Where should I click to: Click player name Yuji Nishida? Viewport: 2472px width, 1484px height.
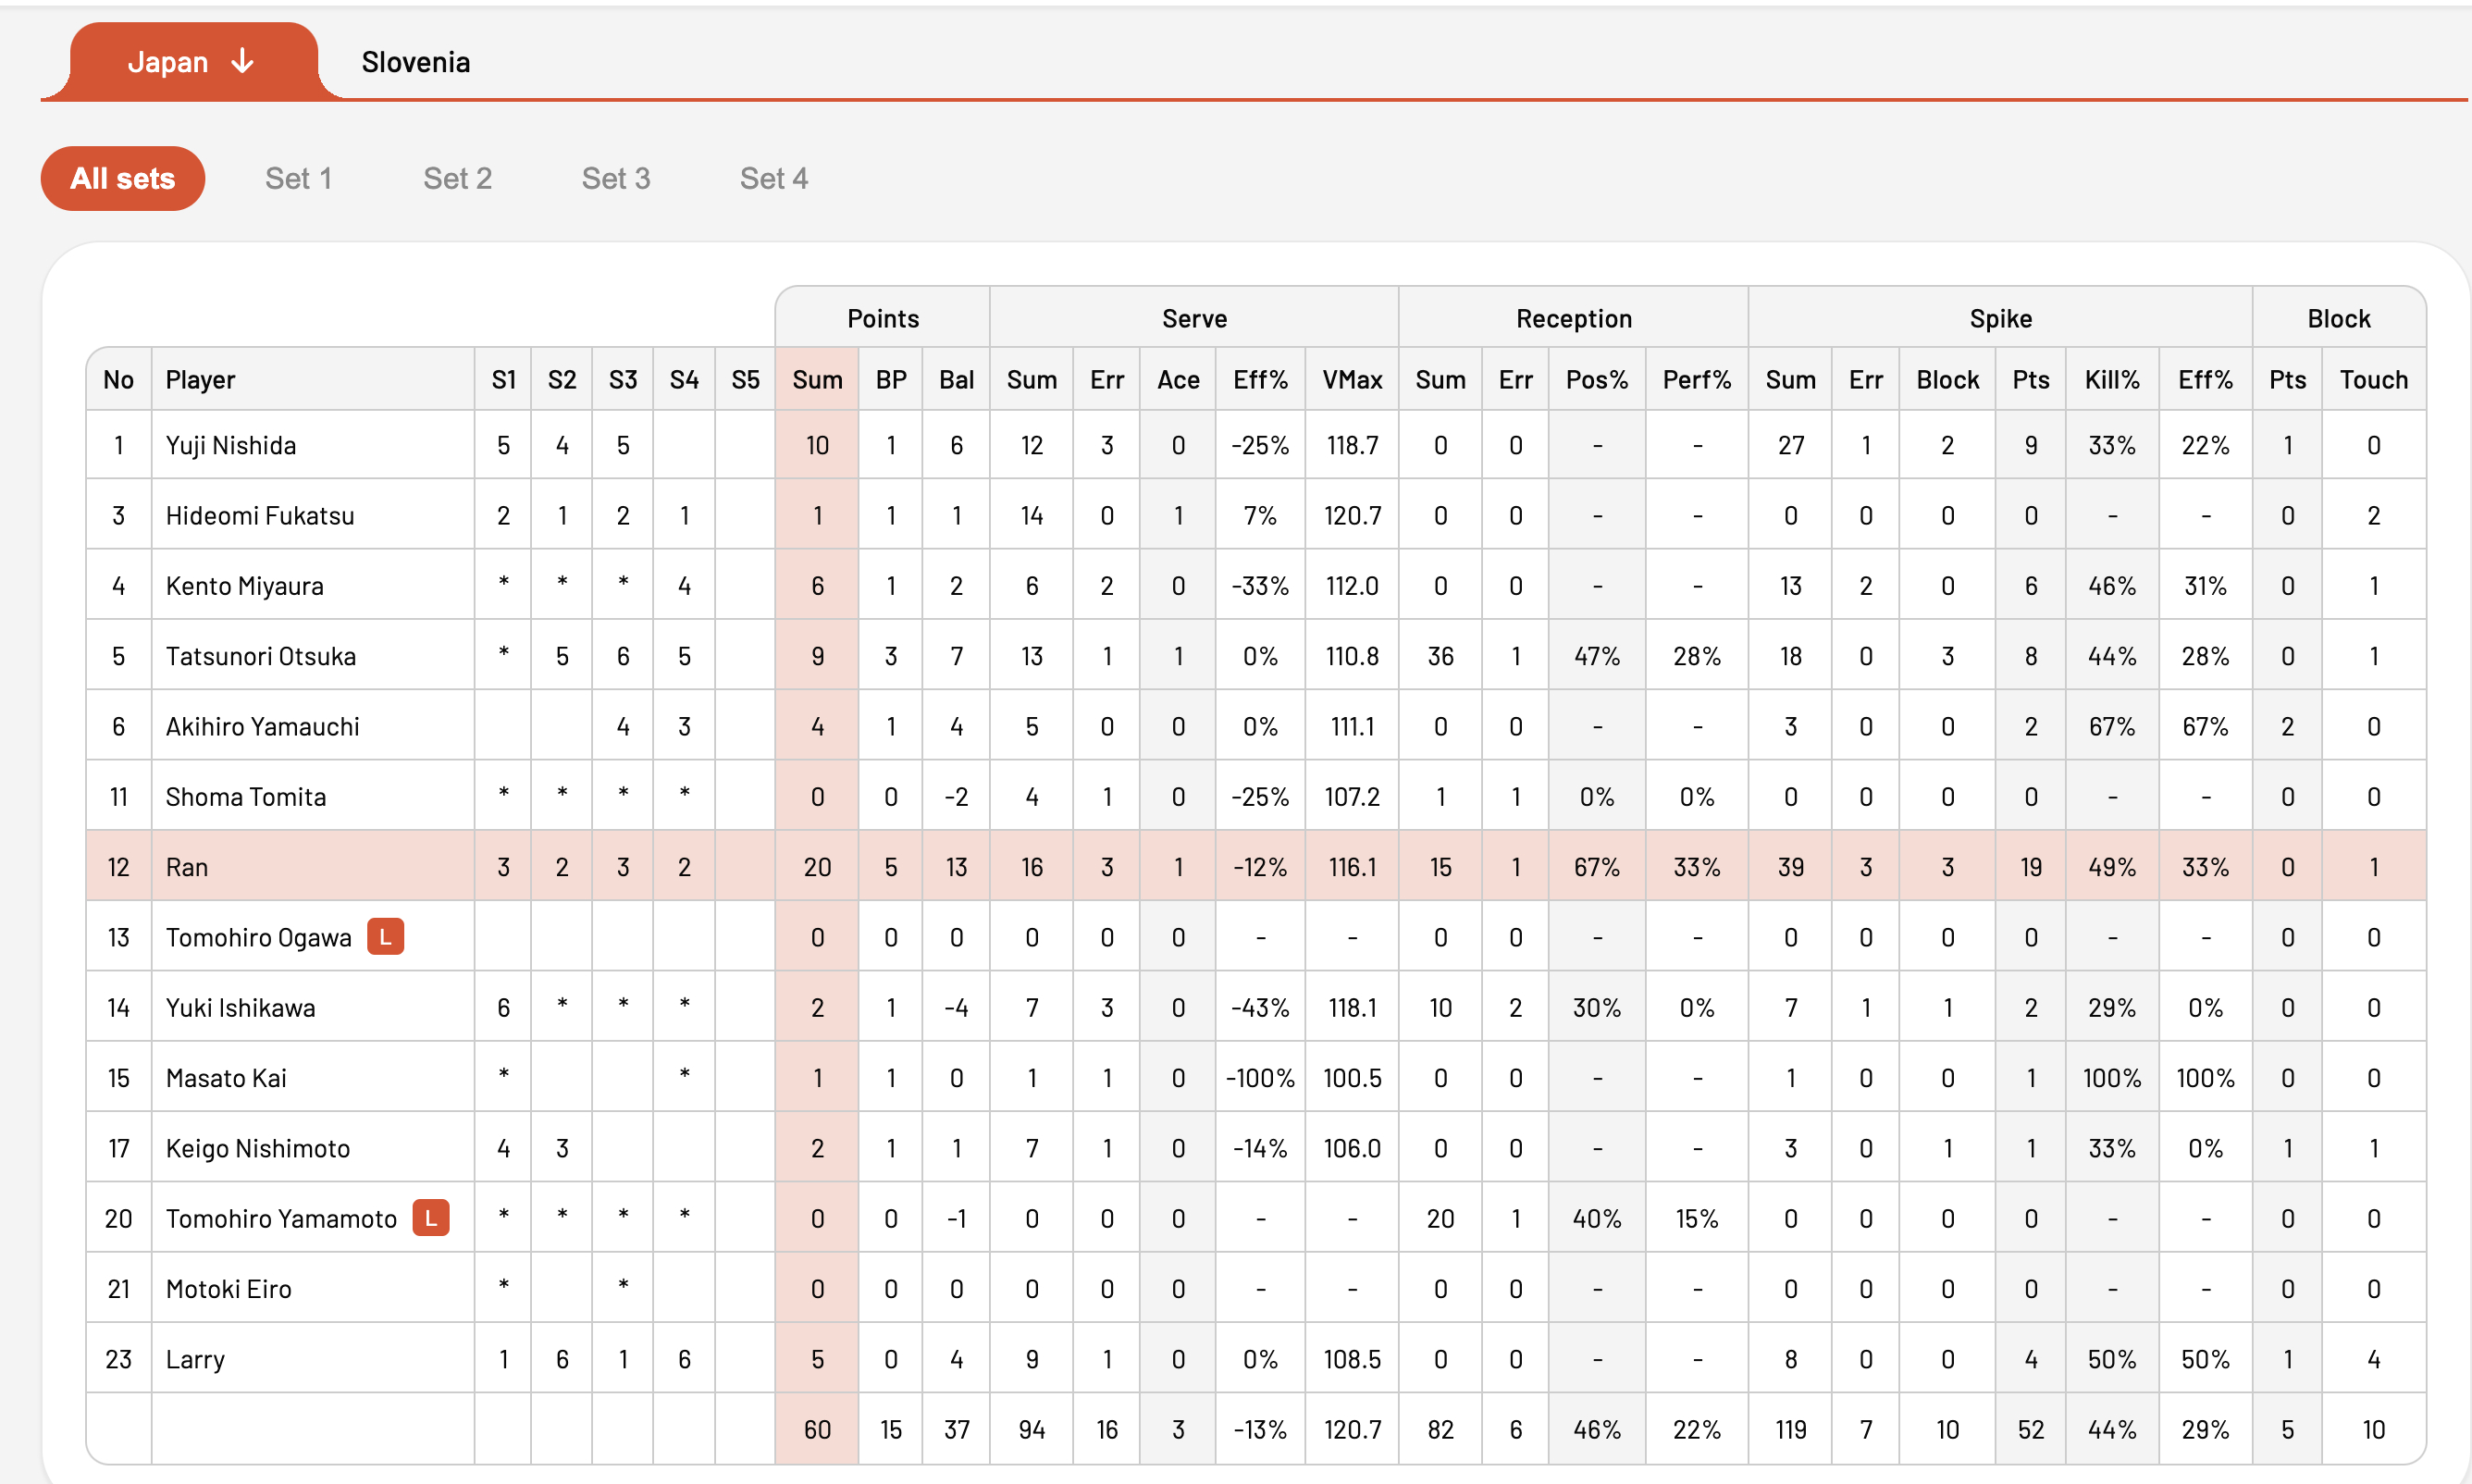(231, 445)
